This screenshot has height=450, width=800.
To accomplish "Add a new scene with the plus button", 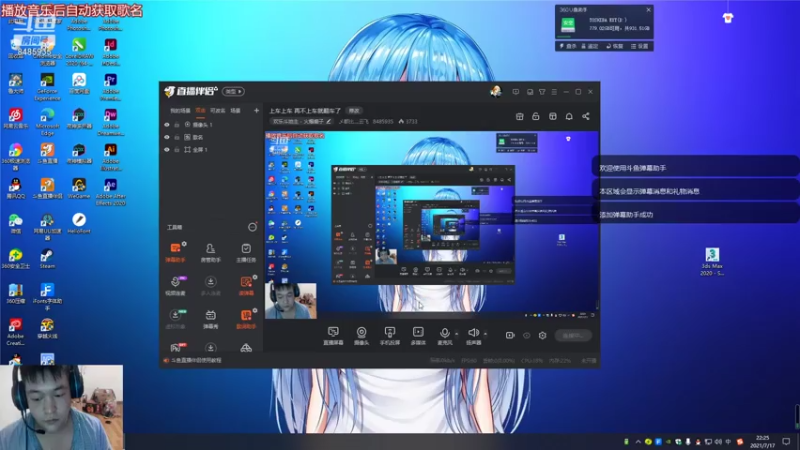I will tap(256, 110).
